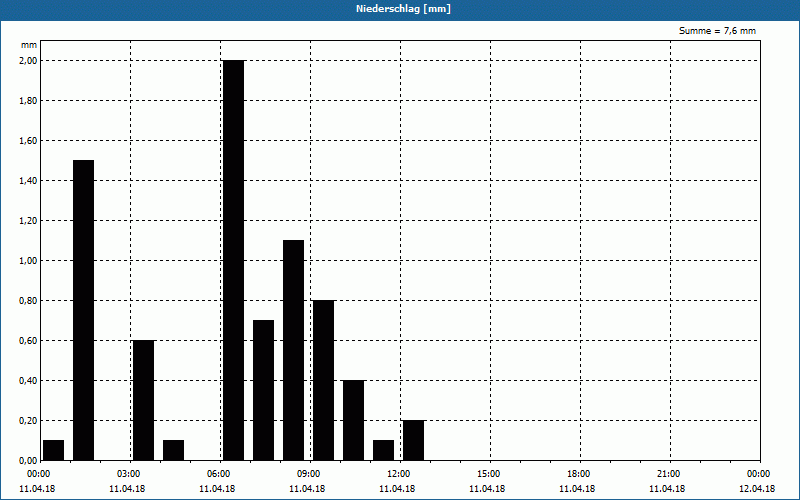
Task: Click the 'Niederschlag [mm]' chart title
Action: (403, 9)
